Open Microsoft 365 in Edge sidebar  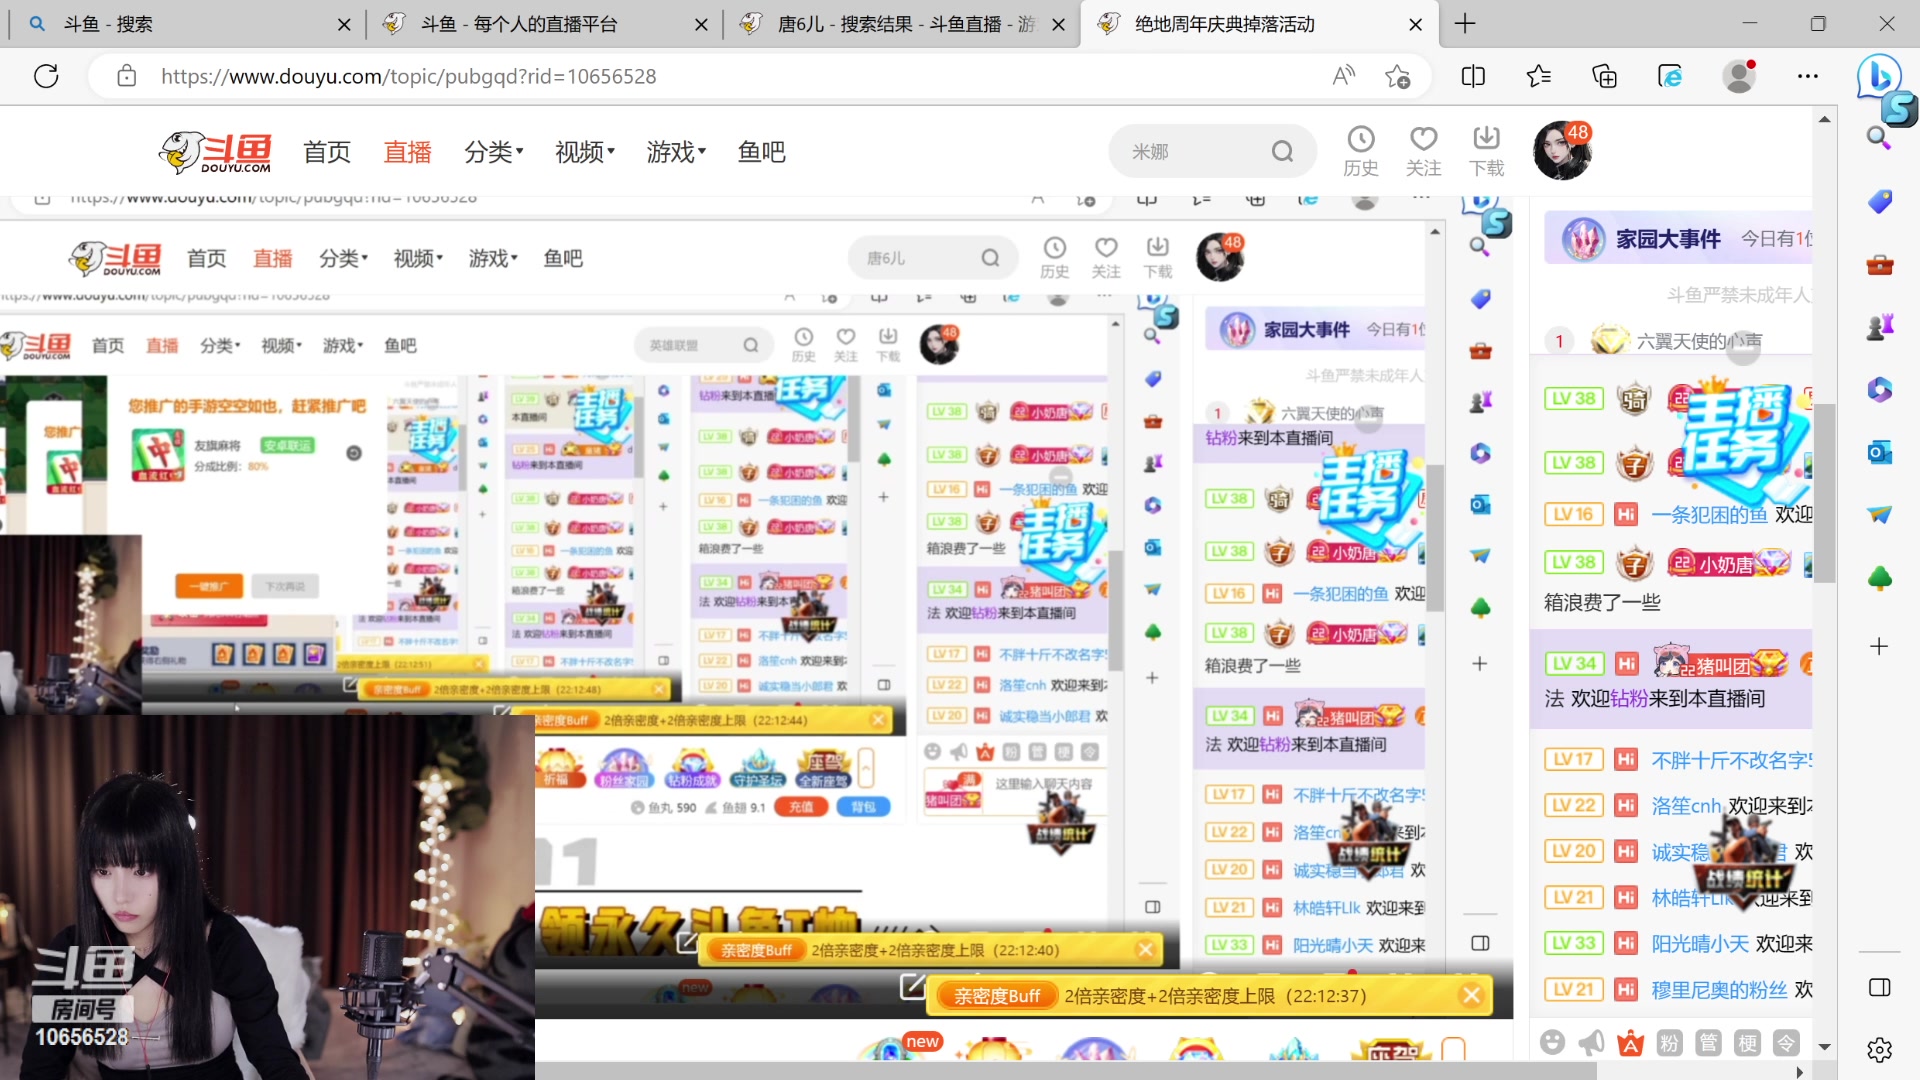pyautogui.click(x=1879, y=389)
